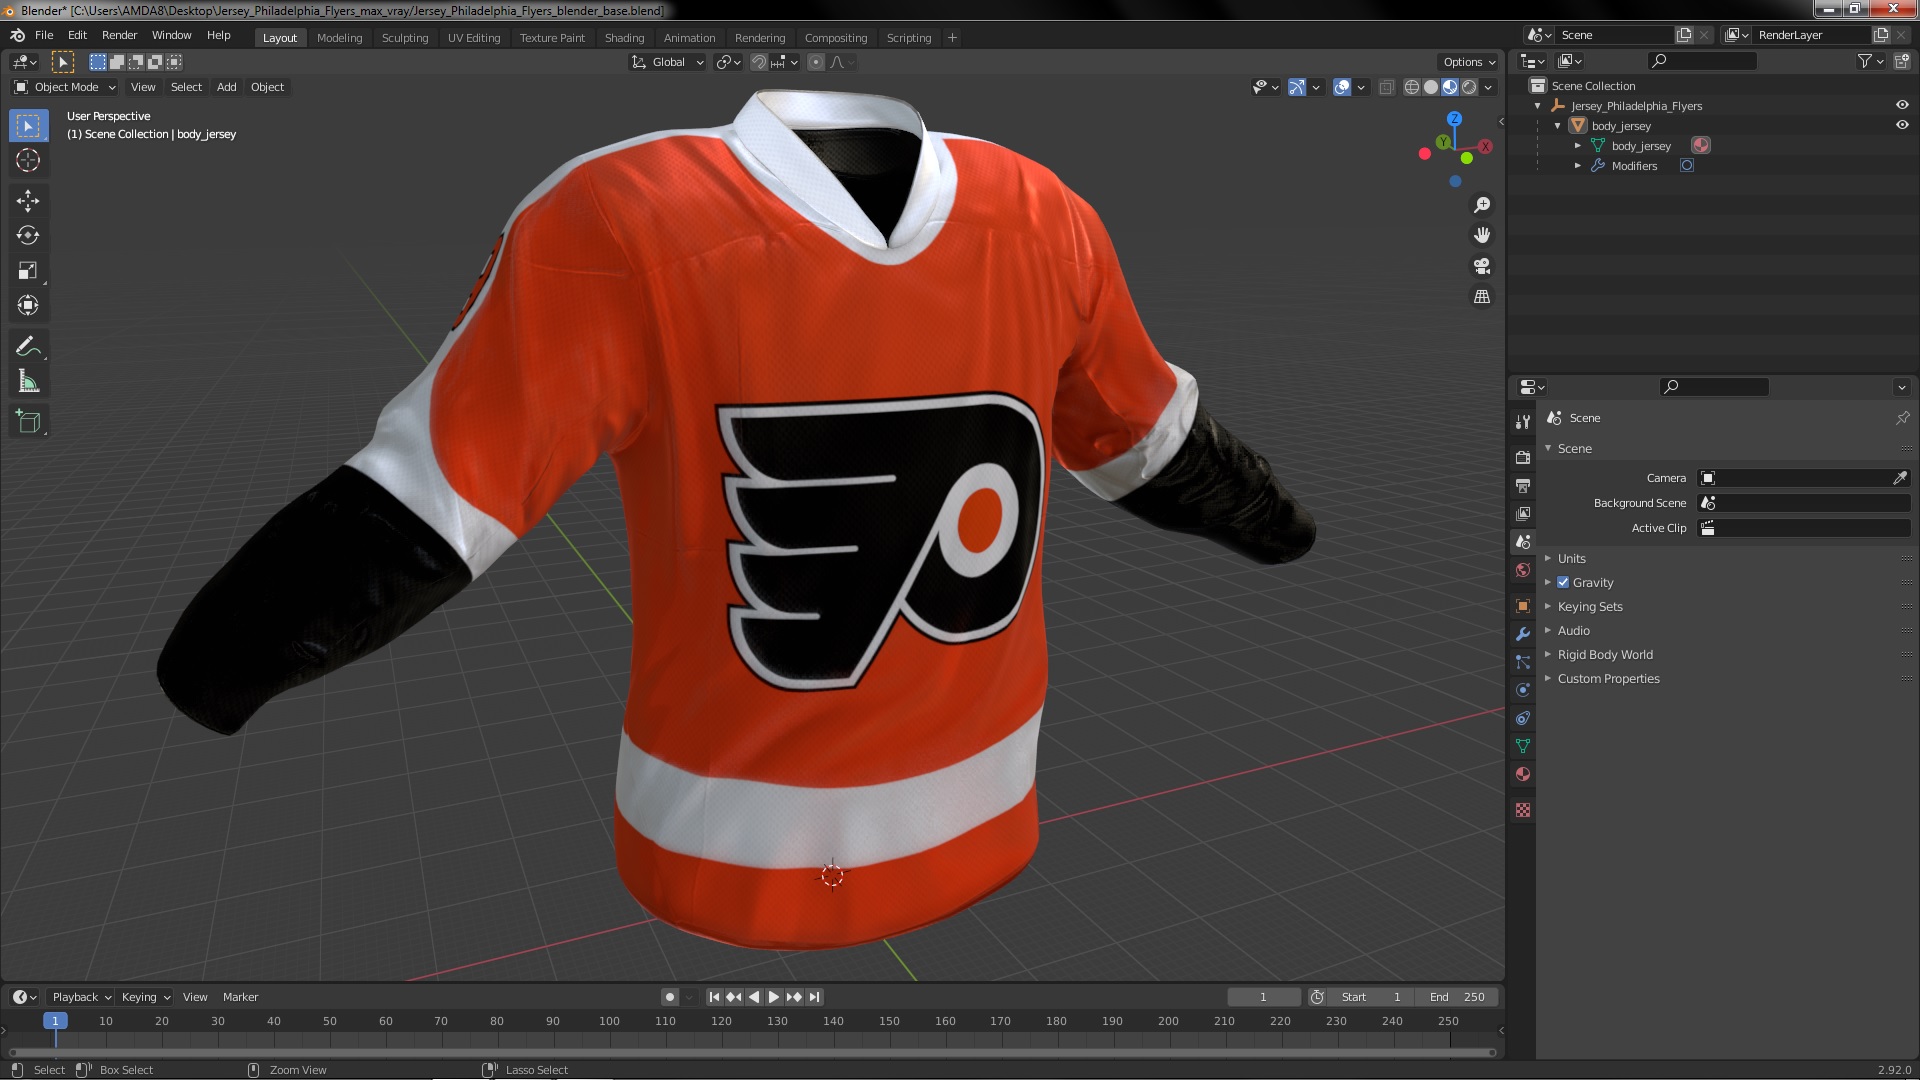Open the Texture properties tab
Screen dimensions: 1920x1080
tap(1523, 810)
